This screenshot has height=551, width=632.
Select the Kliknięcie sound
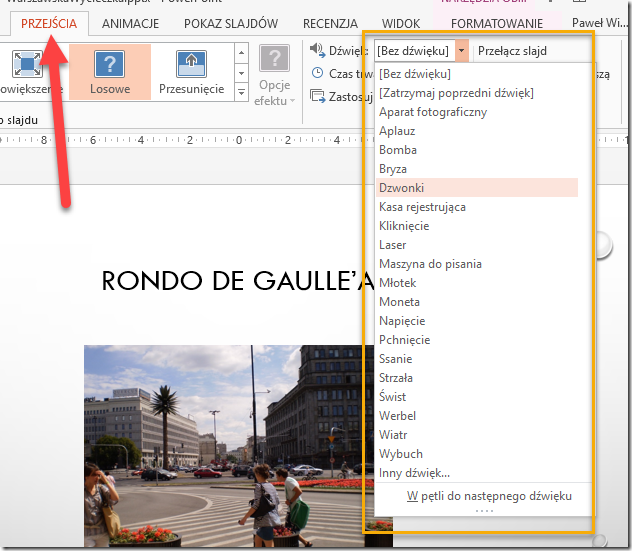[477, 226]
